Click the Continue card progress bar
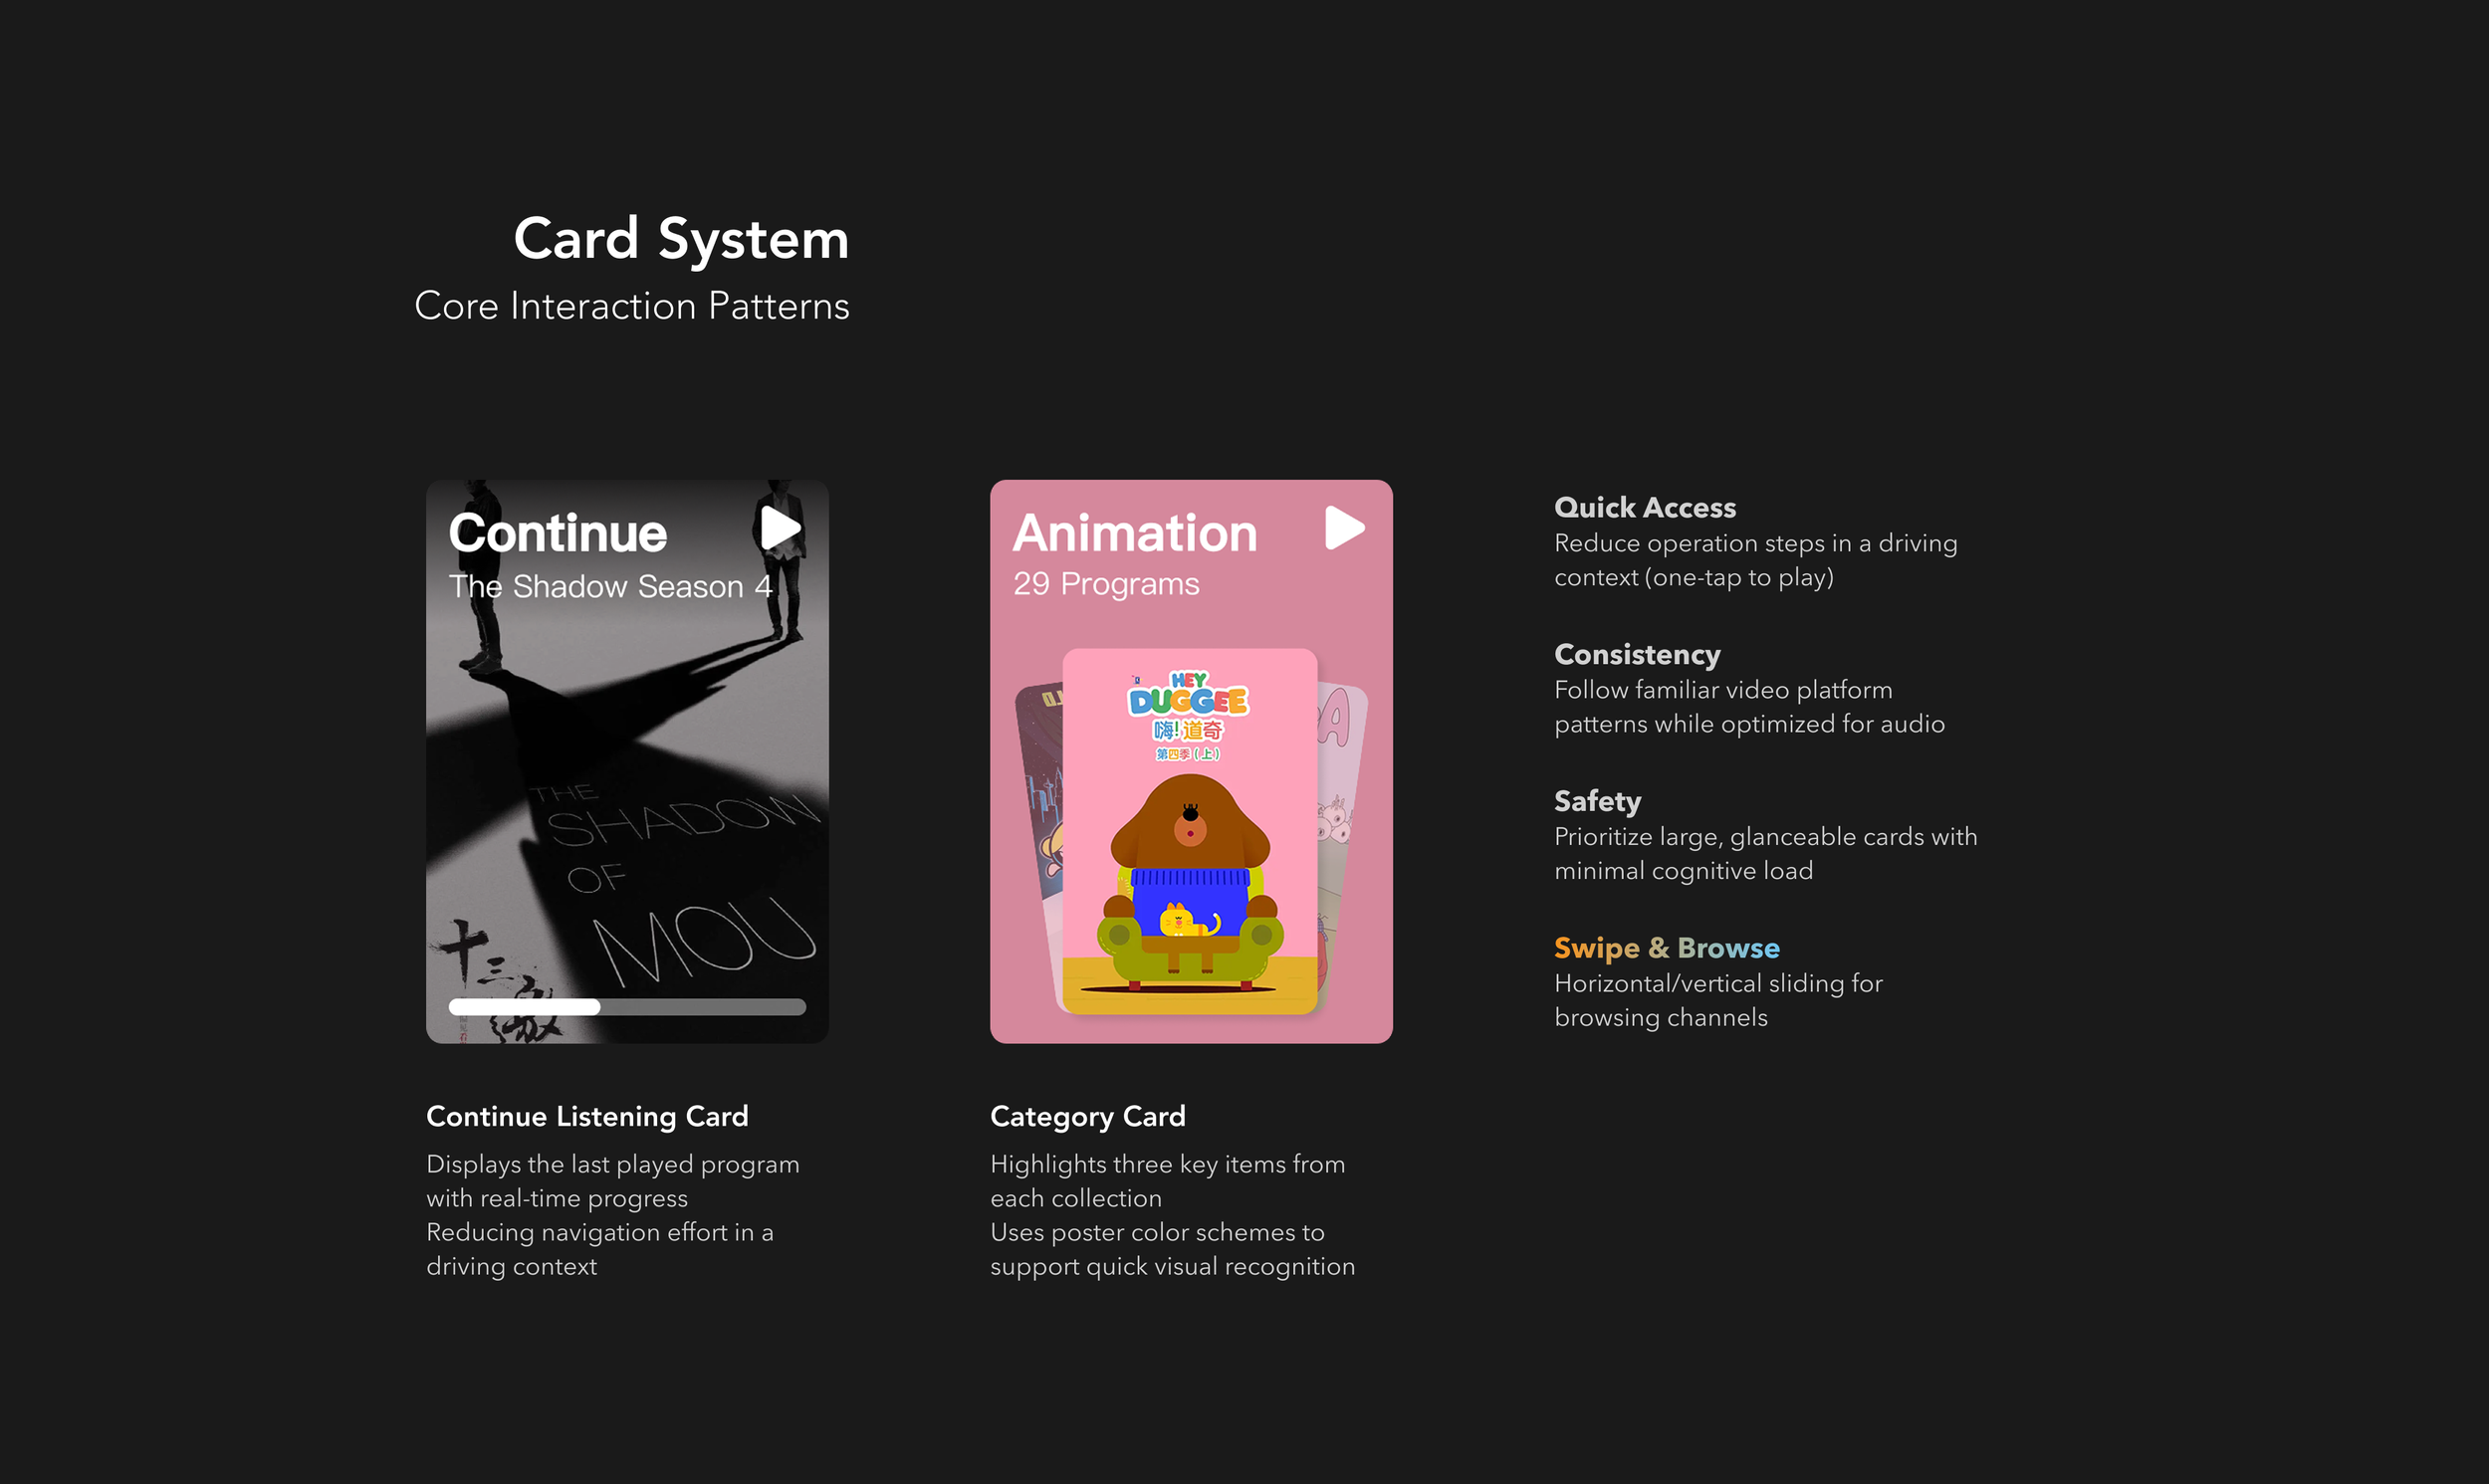Image resolution: width=2489 pixels, height=1484 pixels. (x=627, y=1007)
